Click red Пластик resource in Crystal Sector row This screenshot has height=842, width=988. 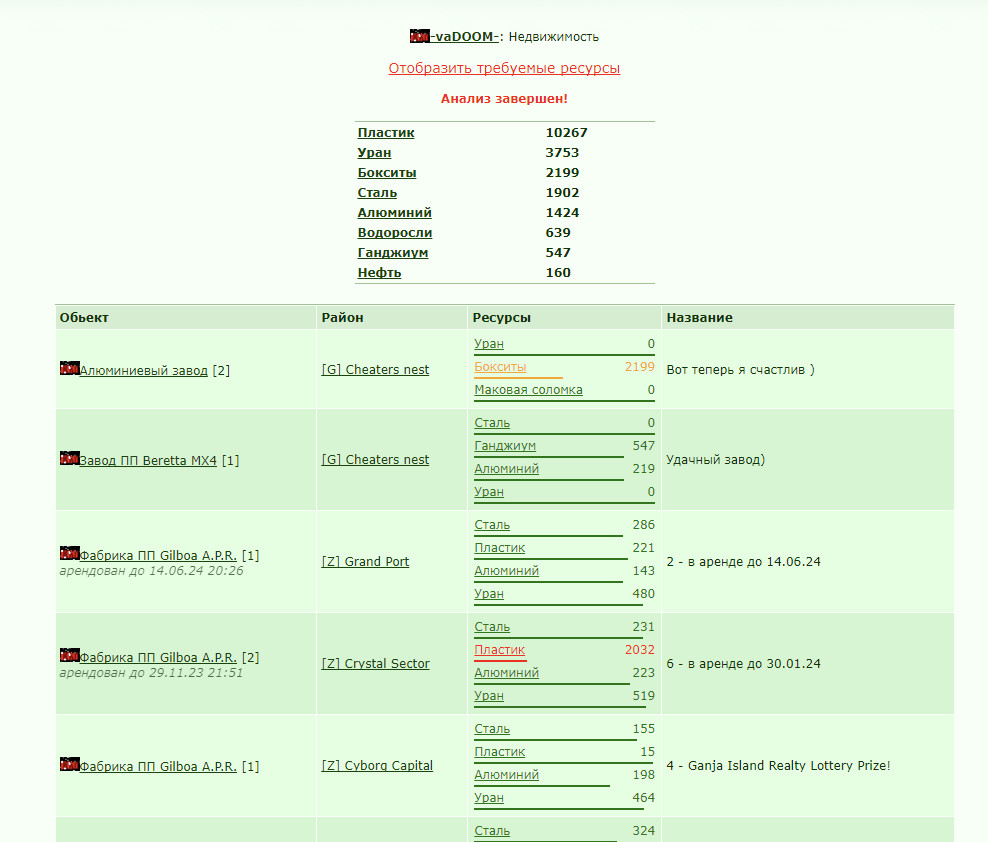(500, 650)
